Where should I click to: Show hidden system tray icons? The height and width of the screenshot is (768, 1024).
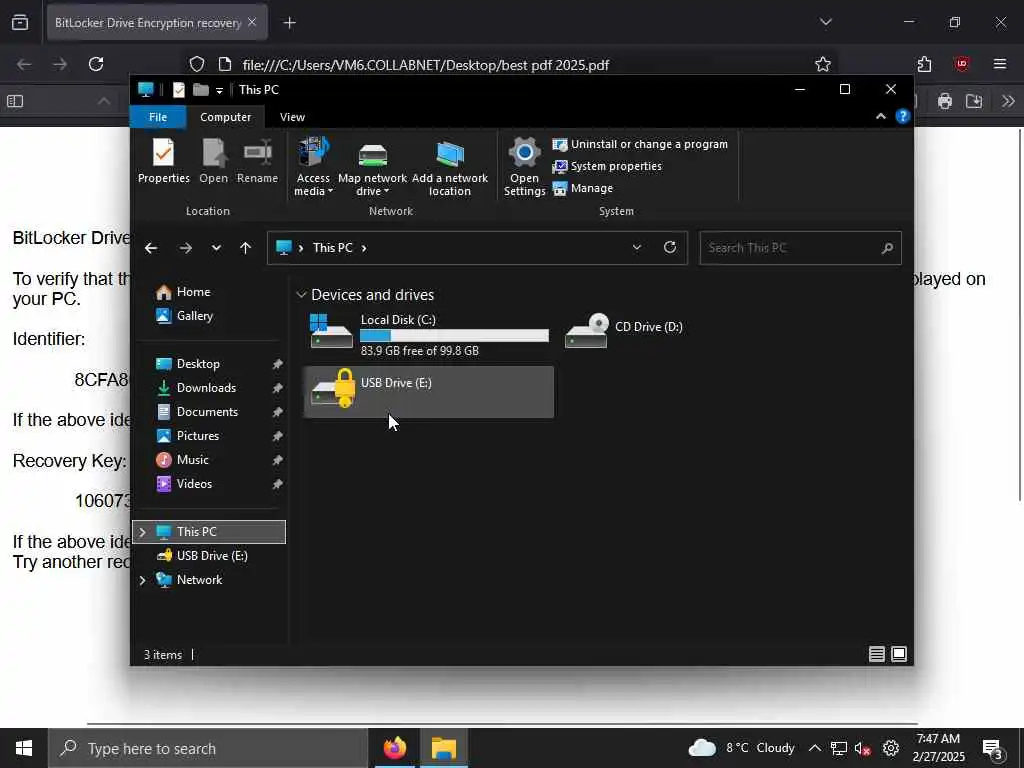tap(814, 748)
